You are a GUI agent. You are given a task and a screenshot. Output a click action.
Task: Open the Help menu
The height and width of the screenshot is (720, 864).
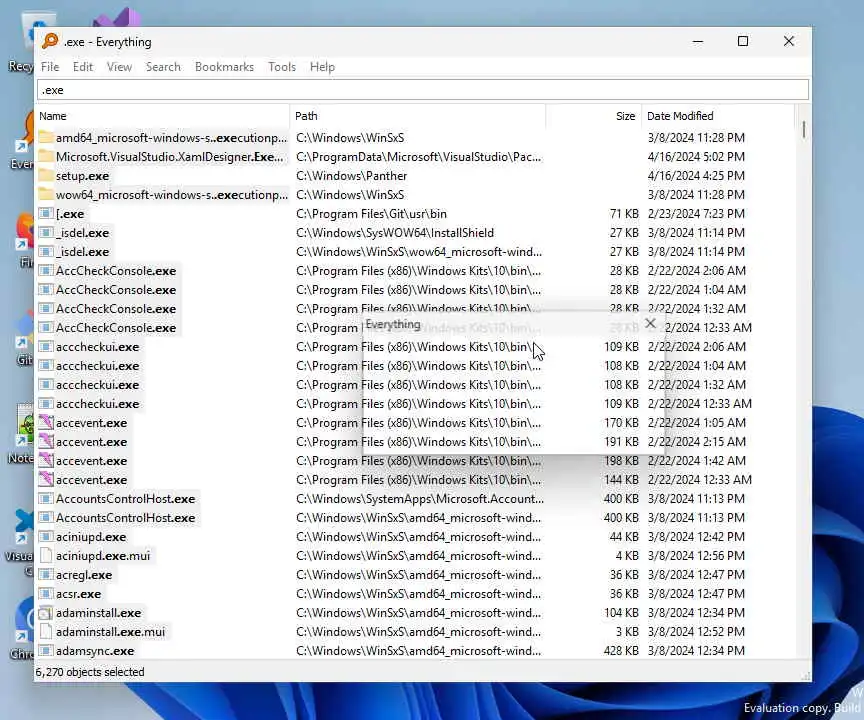pyautogui.click(x=322, y=67)
